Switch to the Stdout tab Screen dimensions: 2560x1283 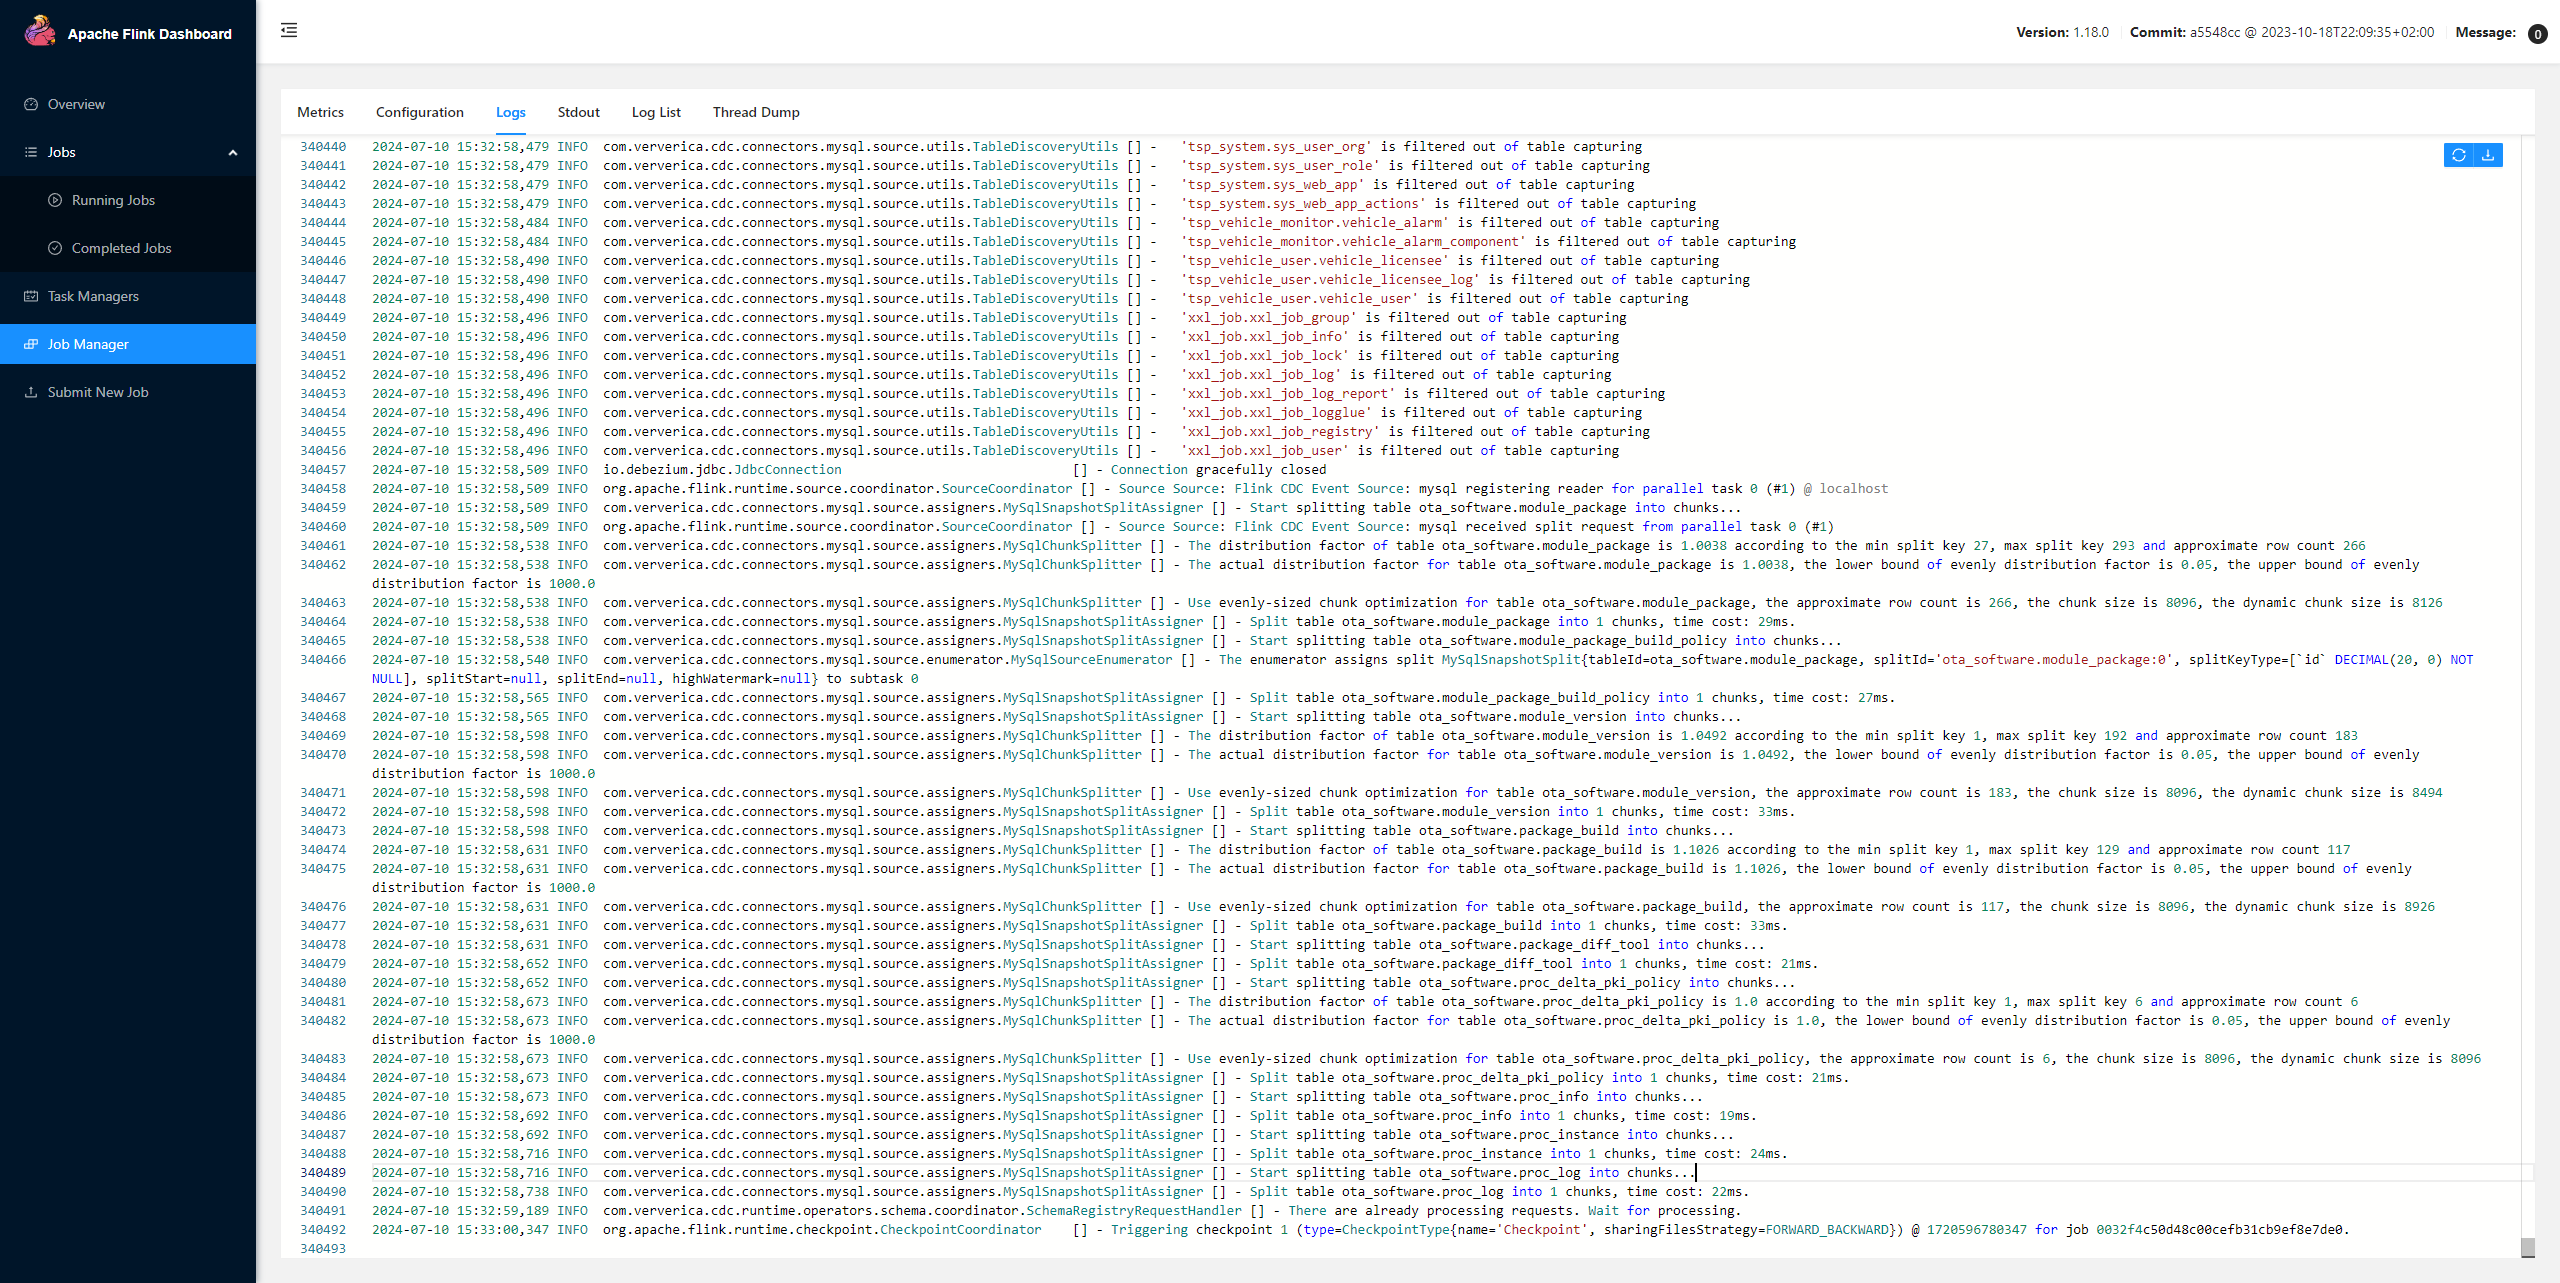click(579, 112)
